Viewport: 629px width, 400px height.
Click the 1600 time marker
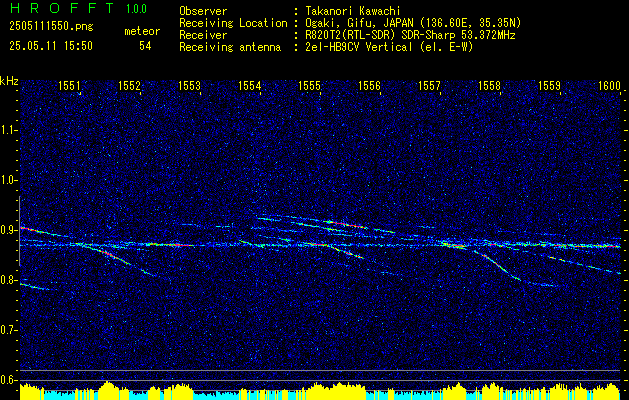[x=610, y=85]
